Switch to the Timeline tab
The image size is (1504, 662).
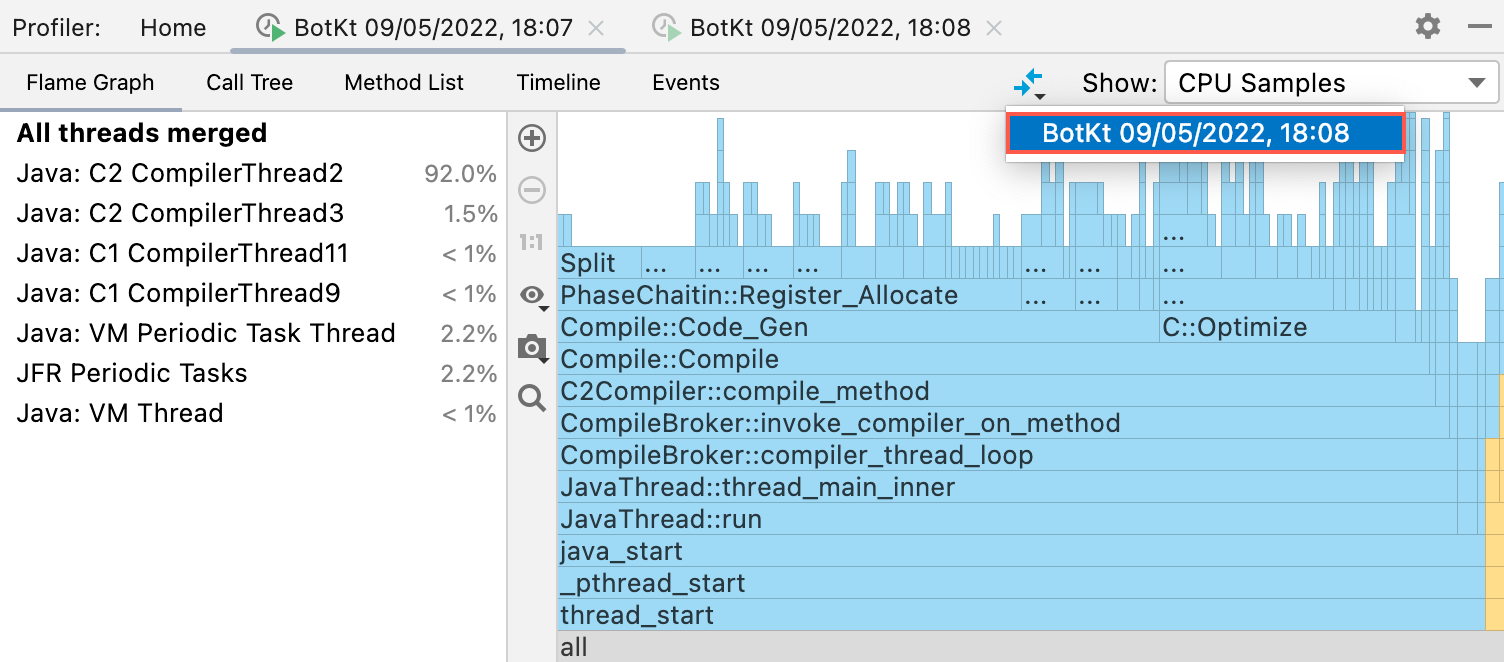point(559,83)
